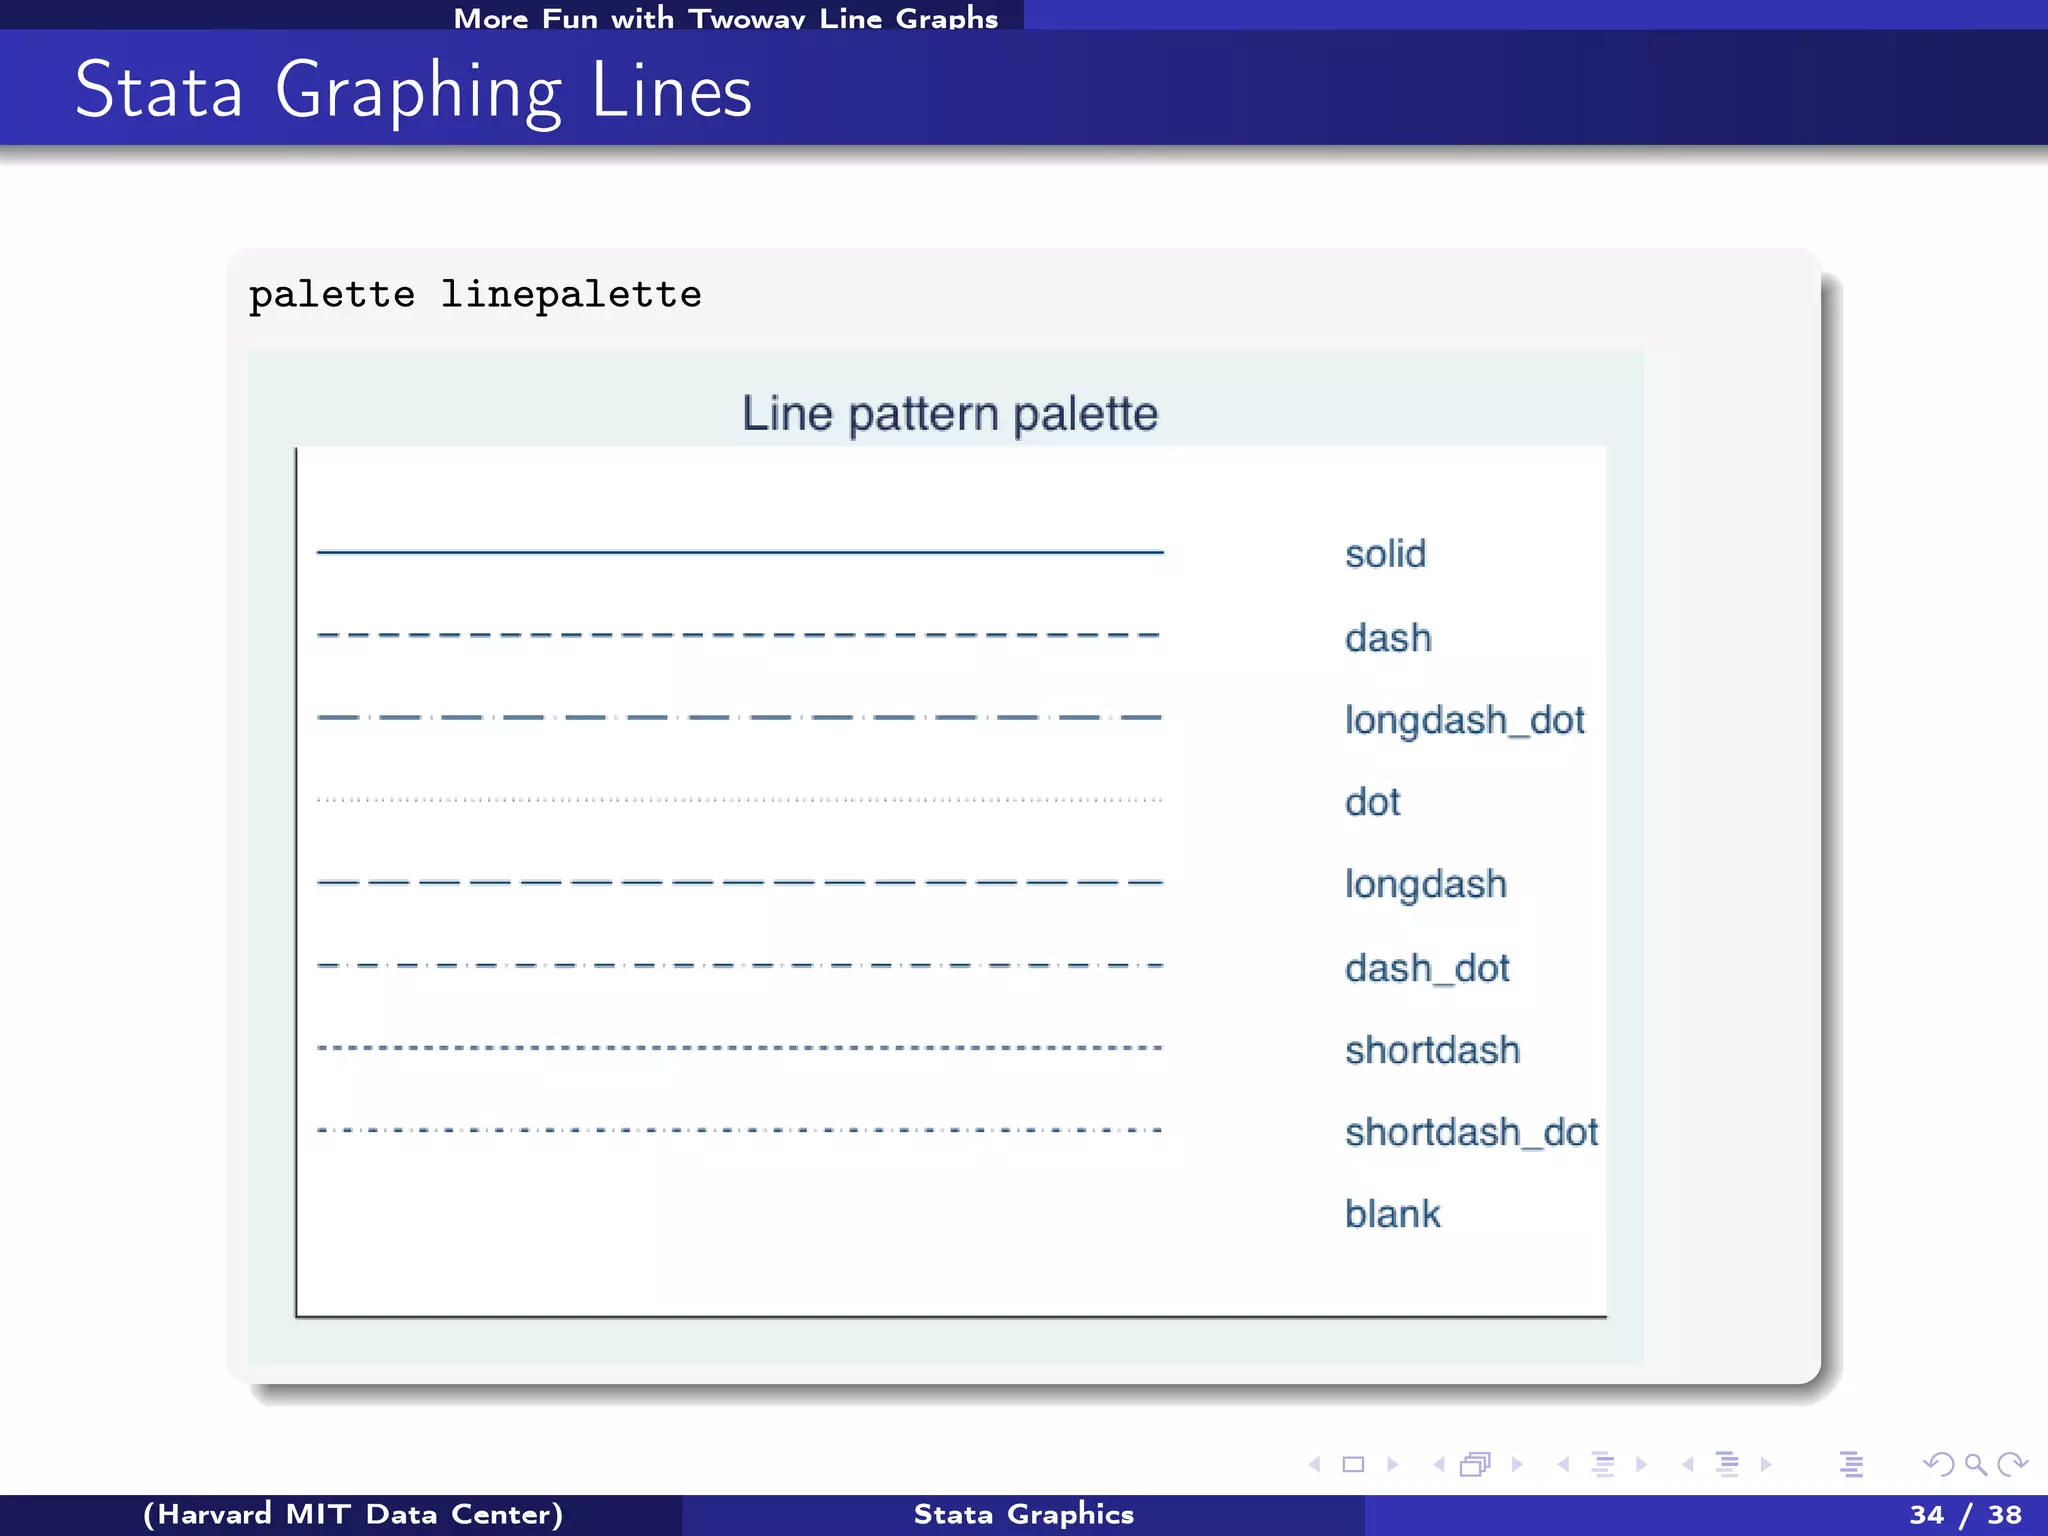Go to previous subsection using arrow
The height and width of the screenshot is (1536, 2048).
1563,1465
